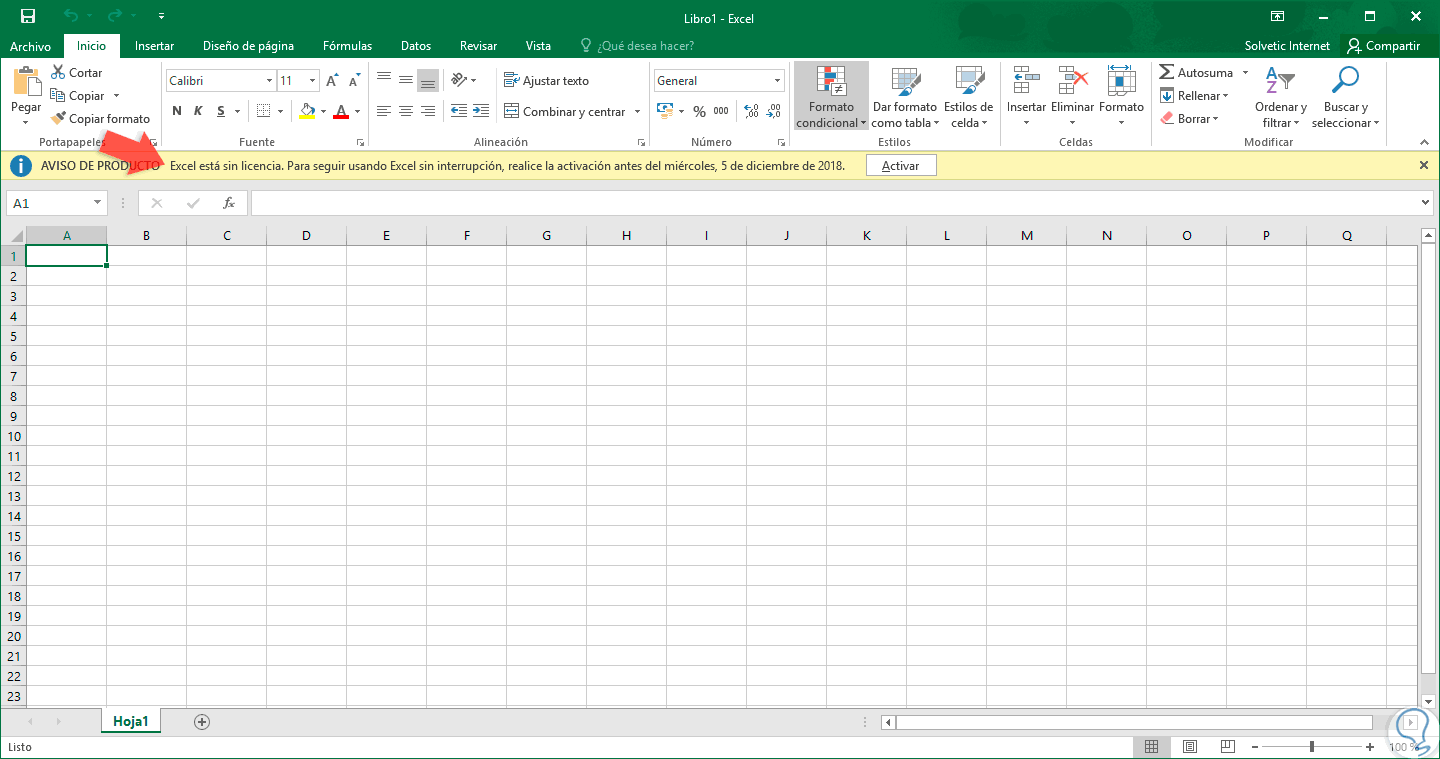
Task: Collapse the ribbon with the chevron
Action: [1424, 142]
